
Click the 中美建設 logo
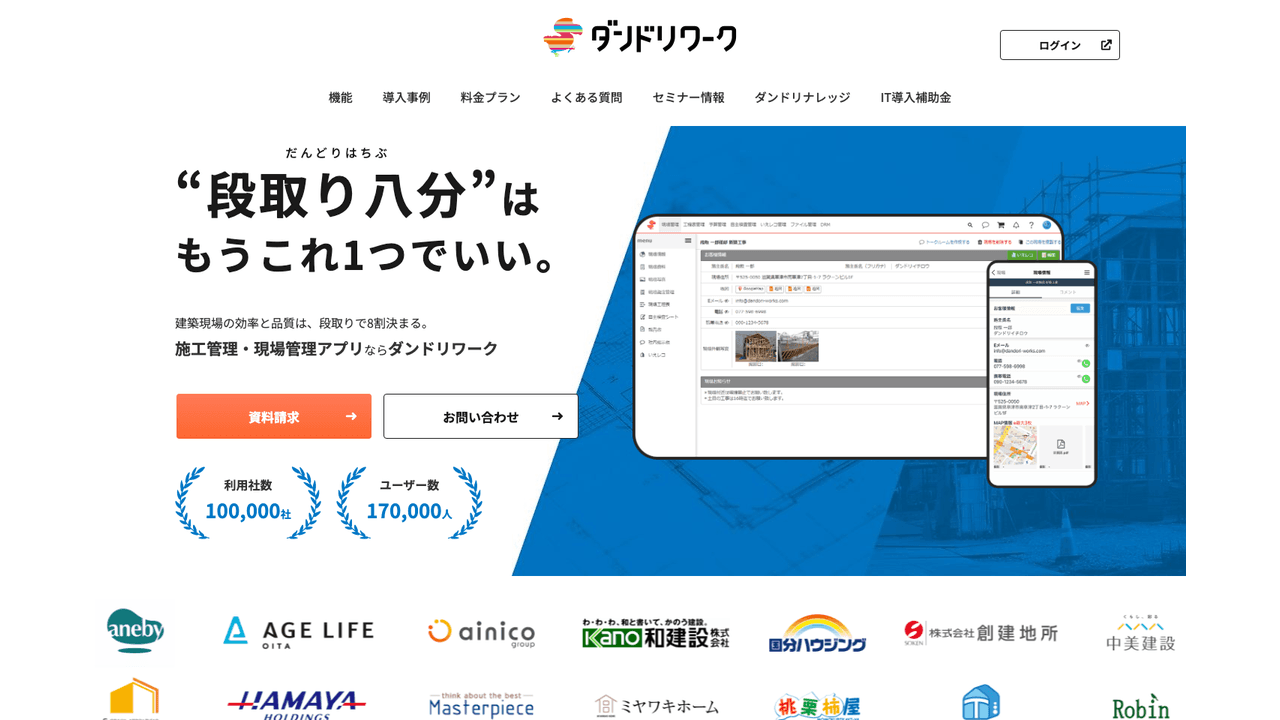[1141, 633]
